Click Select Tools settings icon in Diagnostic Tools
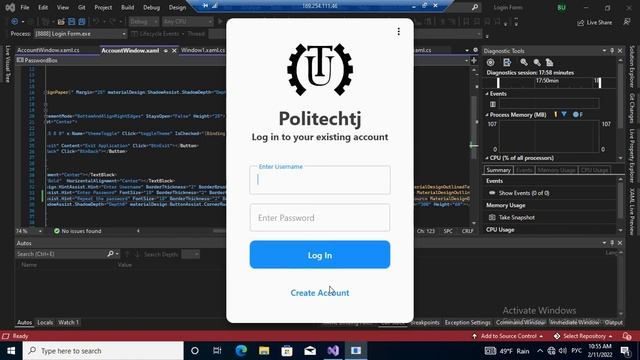 point(491,62)
